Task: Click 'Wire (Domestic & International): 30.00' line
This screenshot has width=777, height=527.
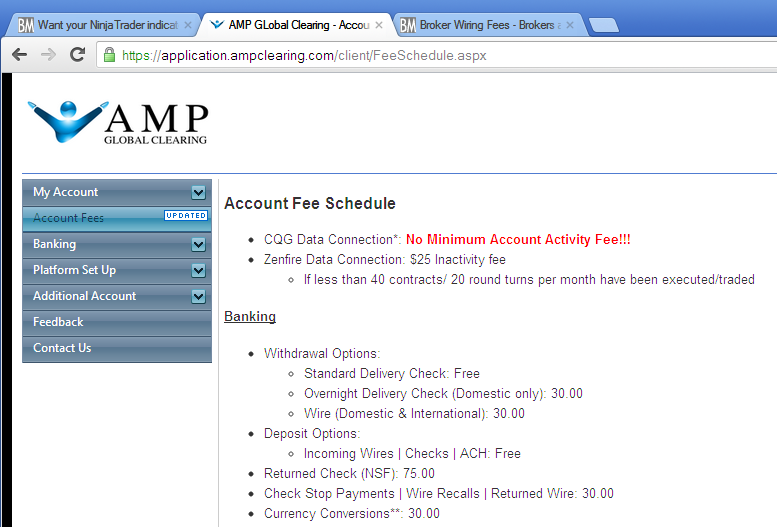Action: click(x=414, y=413)
